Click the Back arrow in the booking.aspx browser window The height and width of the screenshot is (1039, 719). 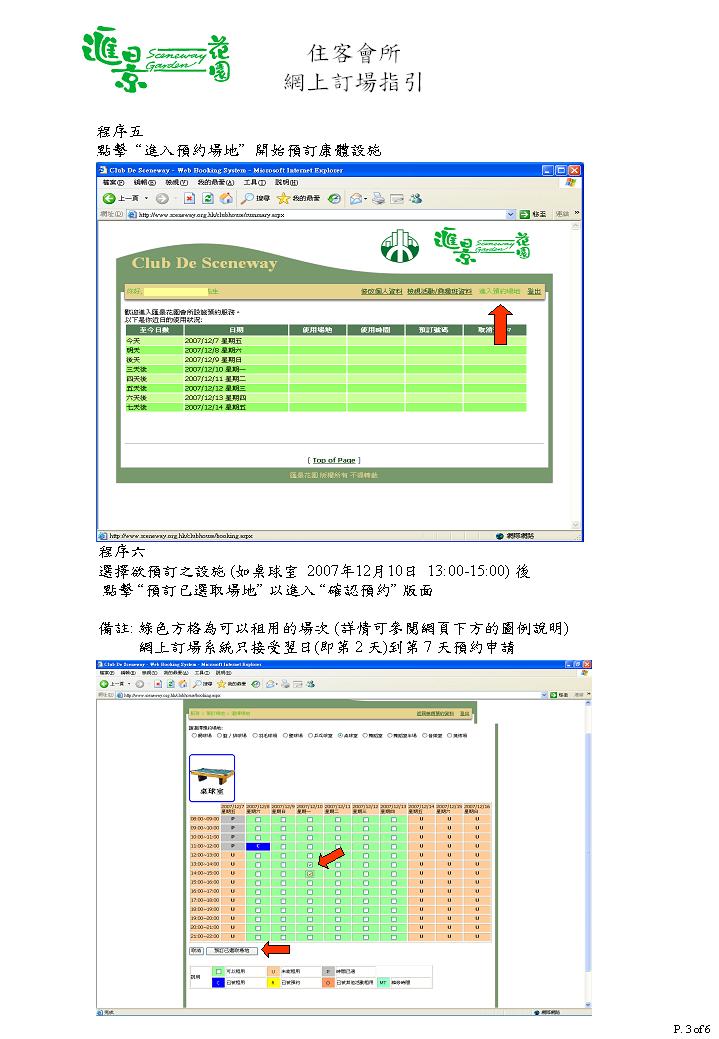pos(104,684)
